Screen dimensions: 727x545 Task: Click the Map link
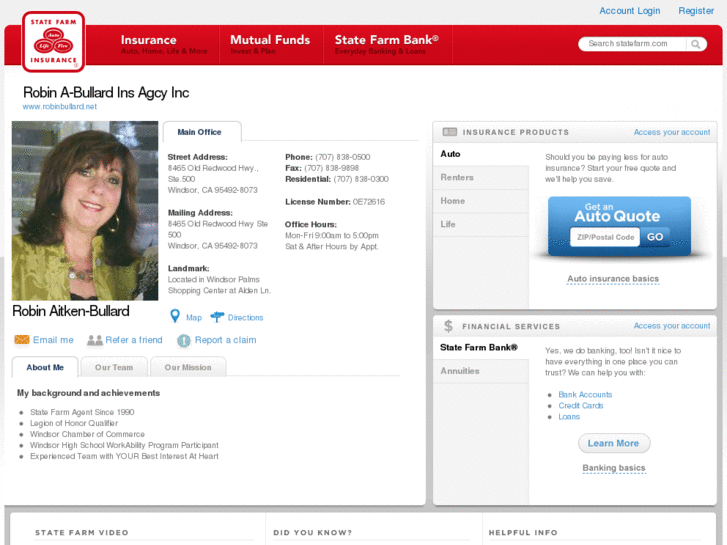(194, 318)
